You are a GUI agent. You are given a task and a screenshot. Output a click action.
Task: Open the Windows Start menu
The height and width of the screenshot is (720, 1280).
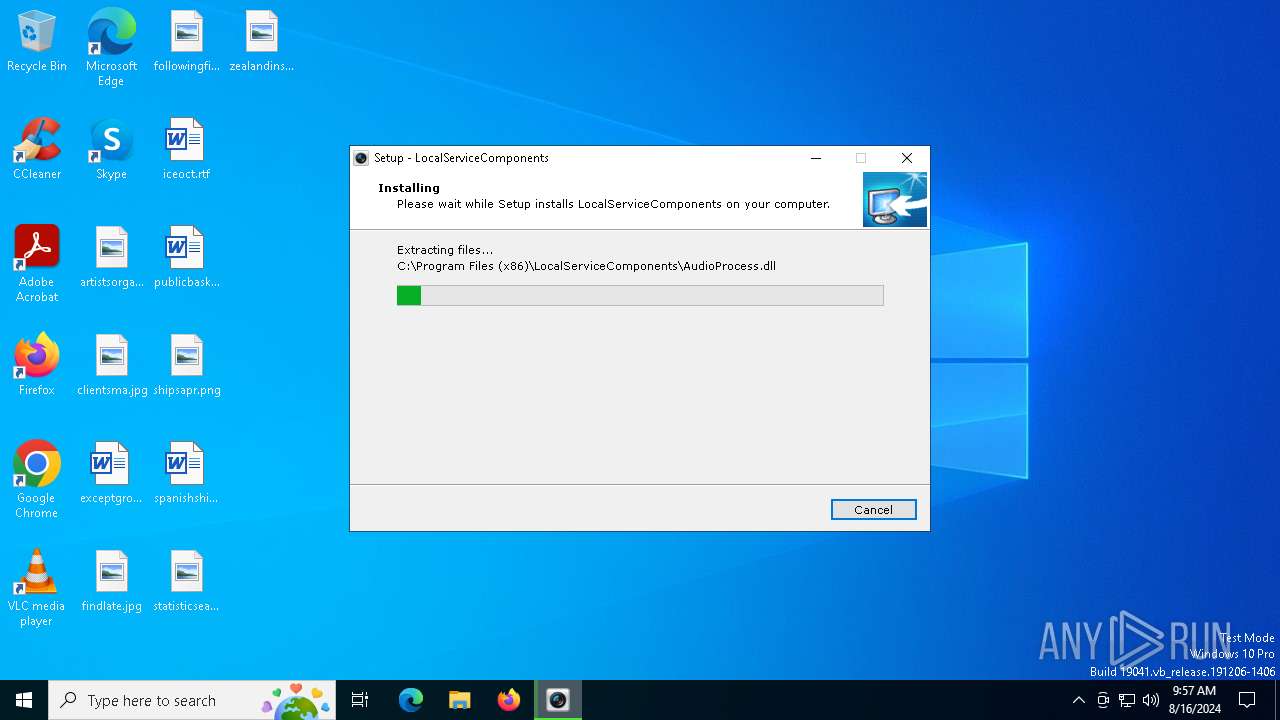24,700
